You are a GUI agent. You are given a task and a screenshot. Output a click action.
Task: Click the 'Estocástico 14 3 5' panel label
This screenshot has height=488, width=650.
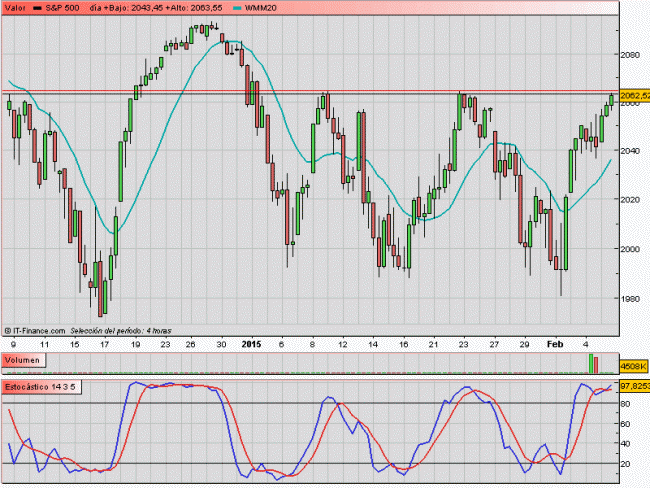tap(41, 387)
